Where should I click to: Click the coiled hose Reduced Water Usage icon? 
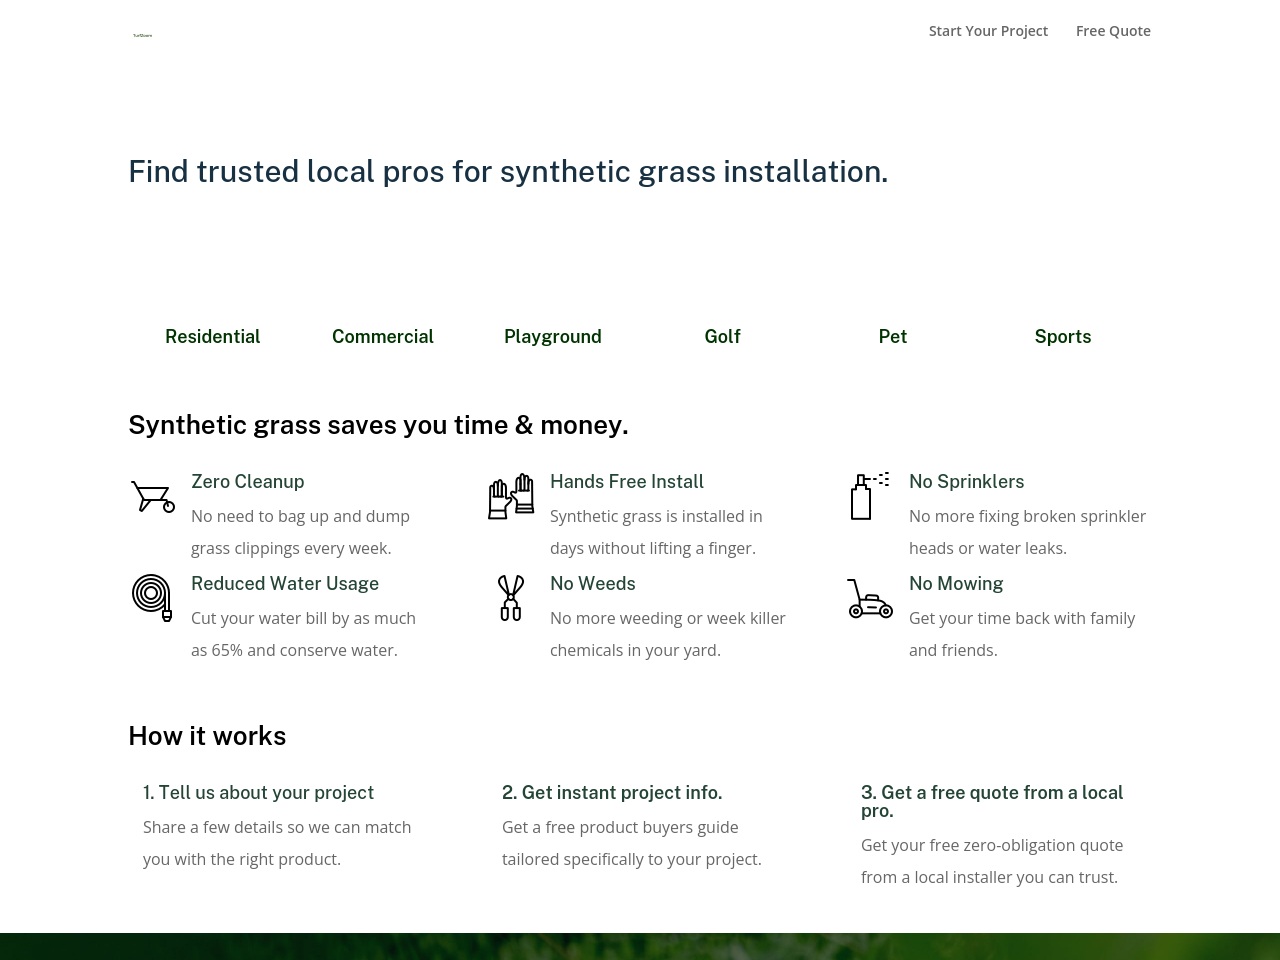(152, 598)
